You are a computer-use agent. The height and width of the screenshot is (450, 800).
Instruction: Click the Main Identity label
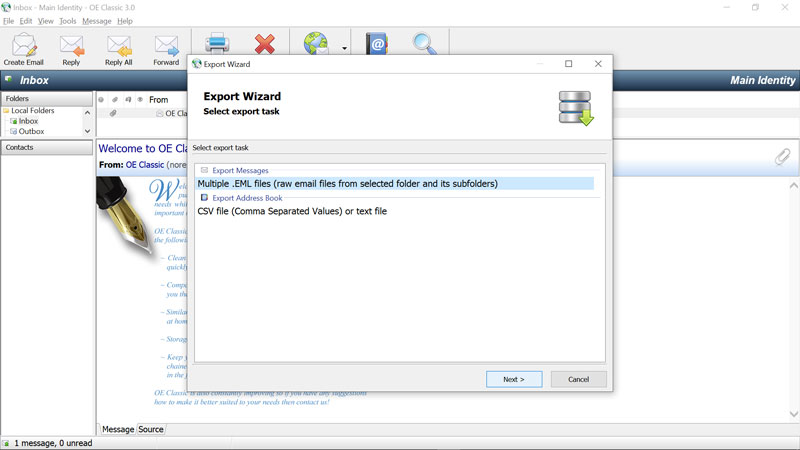tap(762, 80)
